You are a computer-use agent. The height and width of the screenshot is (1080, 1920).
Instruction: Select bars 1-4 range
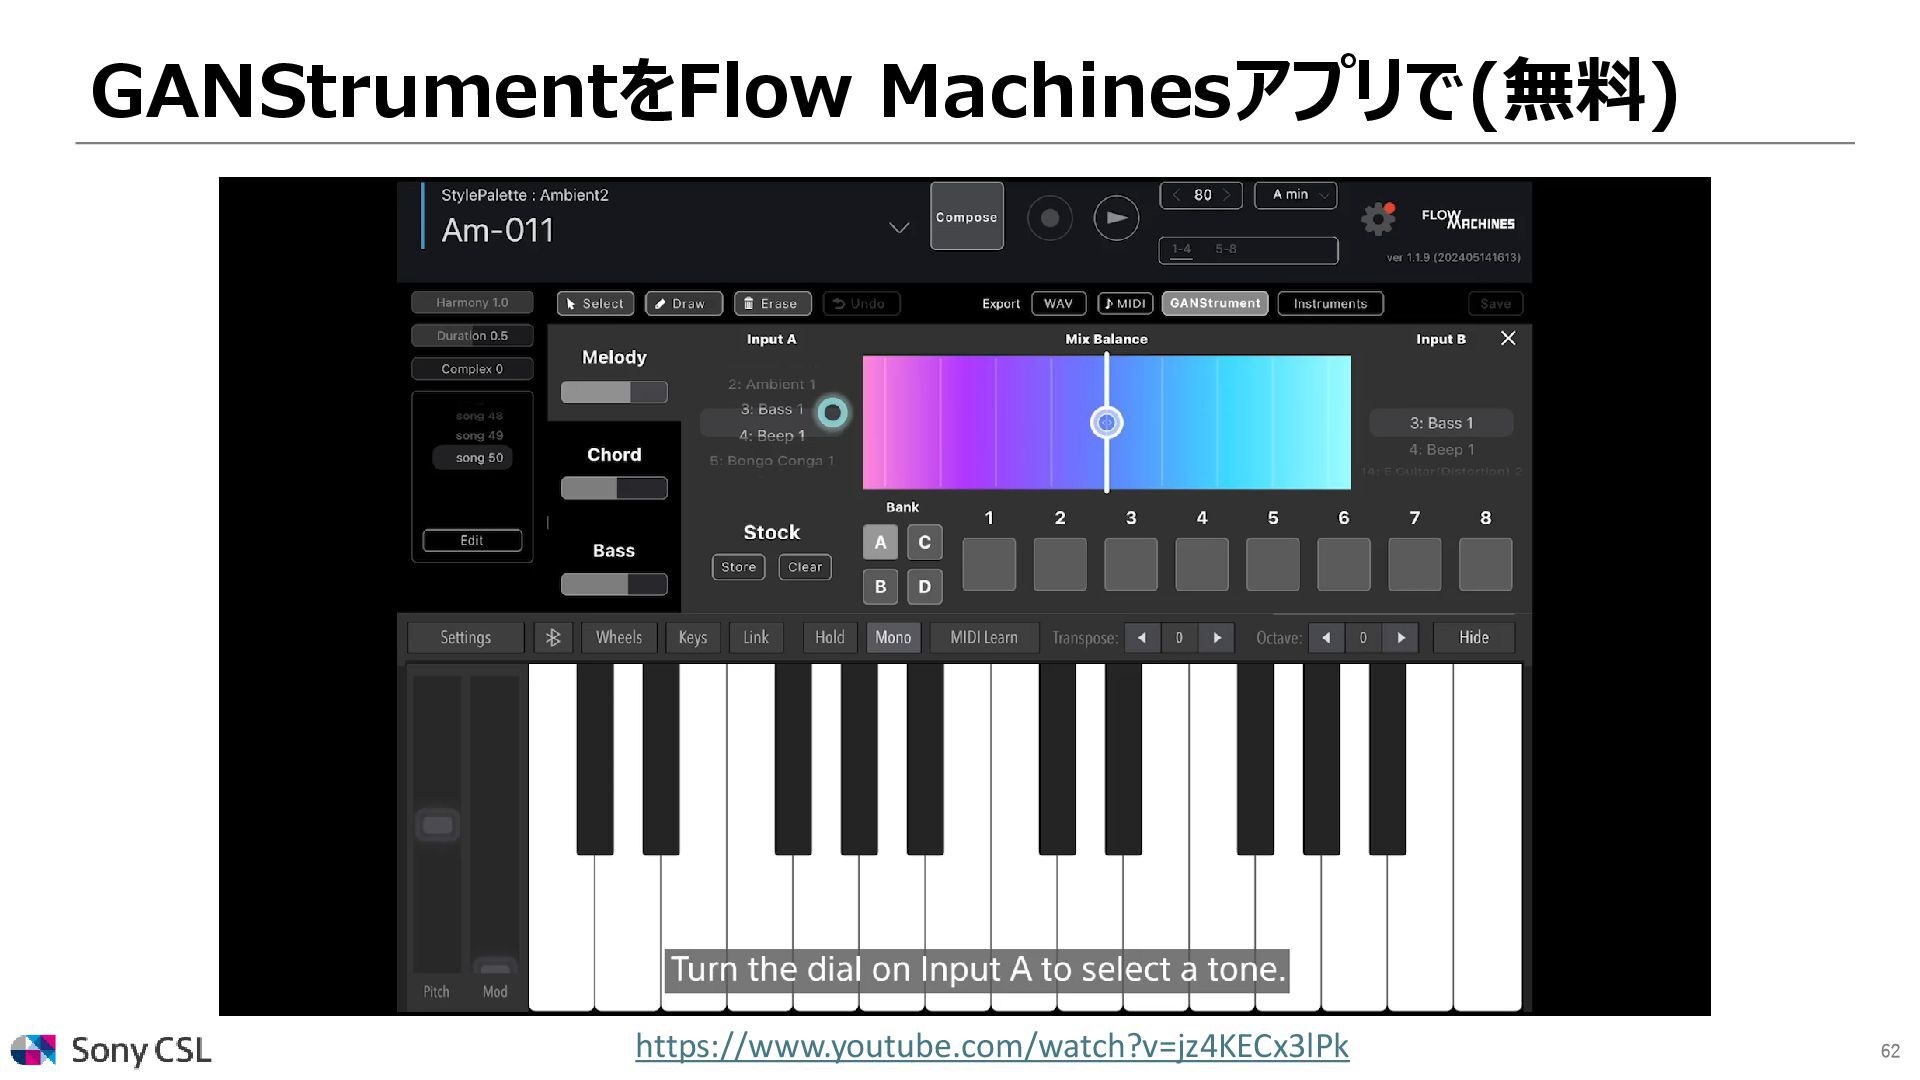pyautogui.click(x=1182, y=249)
